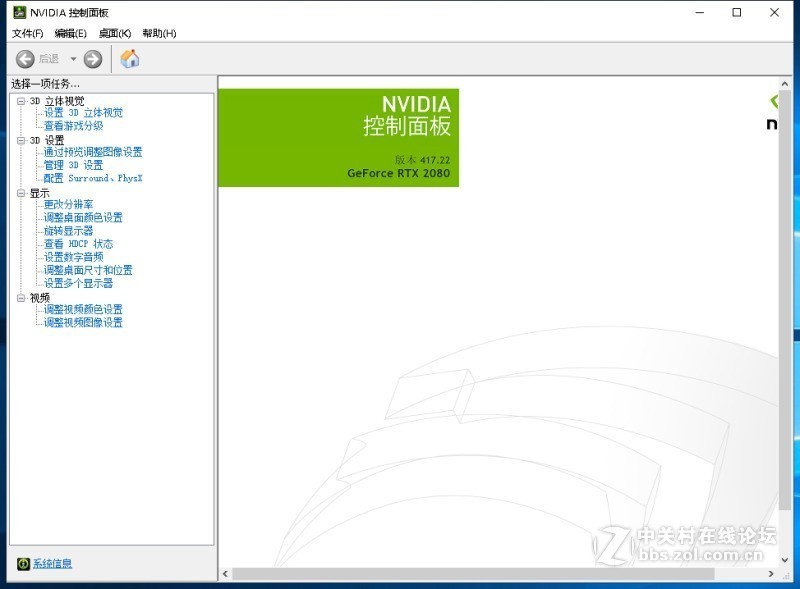800x589 pixels.
Task: Select 设置多个显示器 task
Action: 78,283
